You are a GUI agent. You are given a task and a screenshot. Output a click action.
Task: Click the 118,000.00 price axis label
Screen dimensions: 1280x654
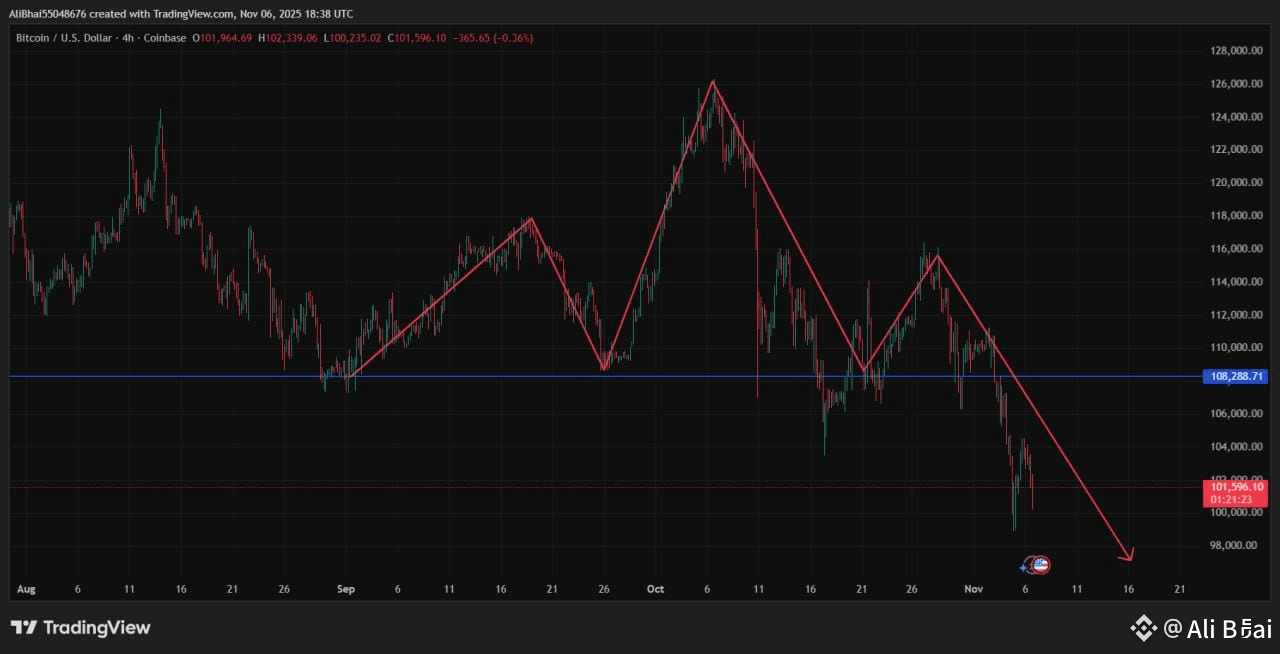coord(1236,216)
